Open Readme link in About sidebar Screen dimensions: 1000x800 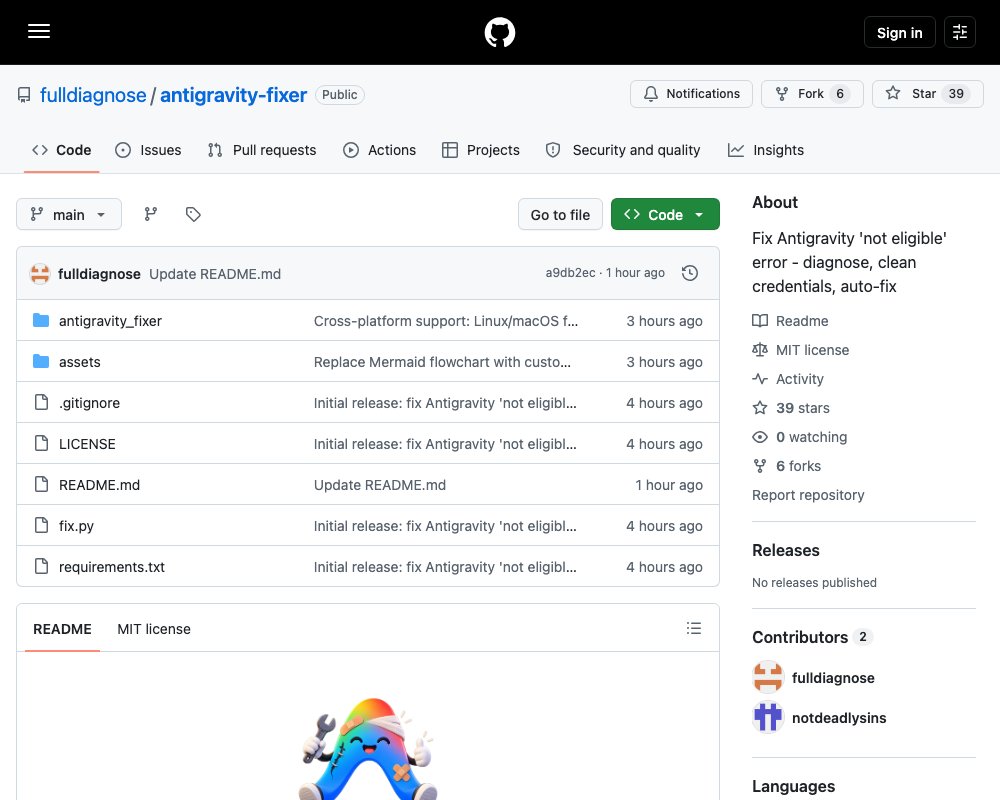(x=790, y=321)
